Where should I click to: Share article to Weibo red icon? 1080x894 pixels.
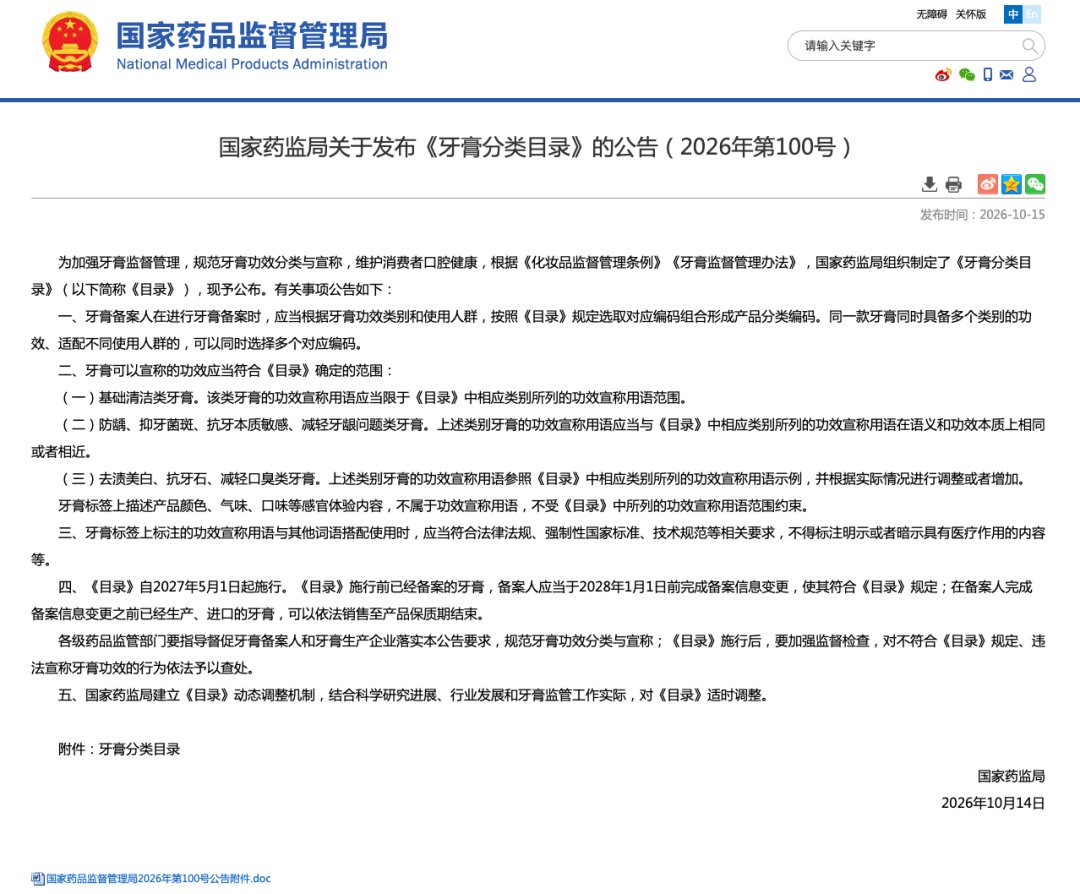pos(988,184)
